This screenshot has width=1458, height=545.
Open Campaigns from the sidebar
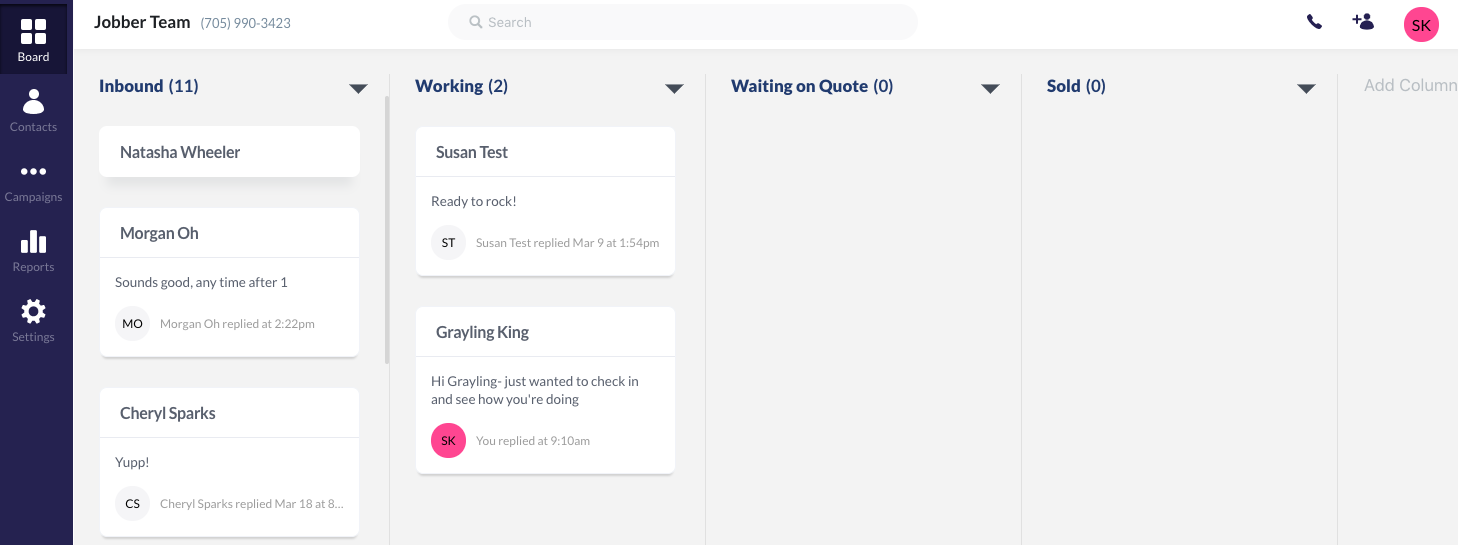point(33,180)
